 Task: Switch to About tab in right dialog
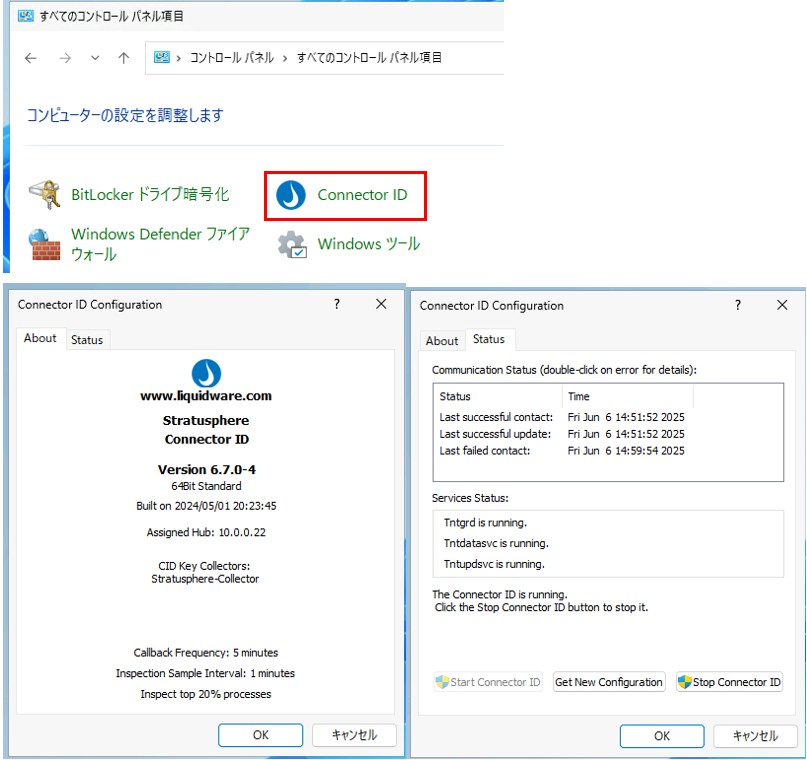442,341
